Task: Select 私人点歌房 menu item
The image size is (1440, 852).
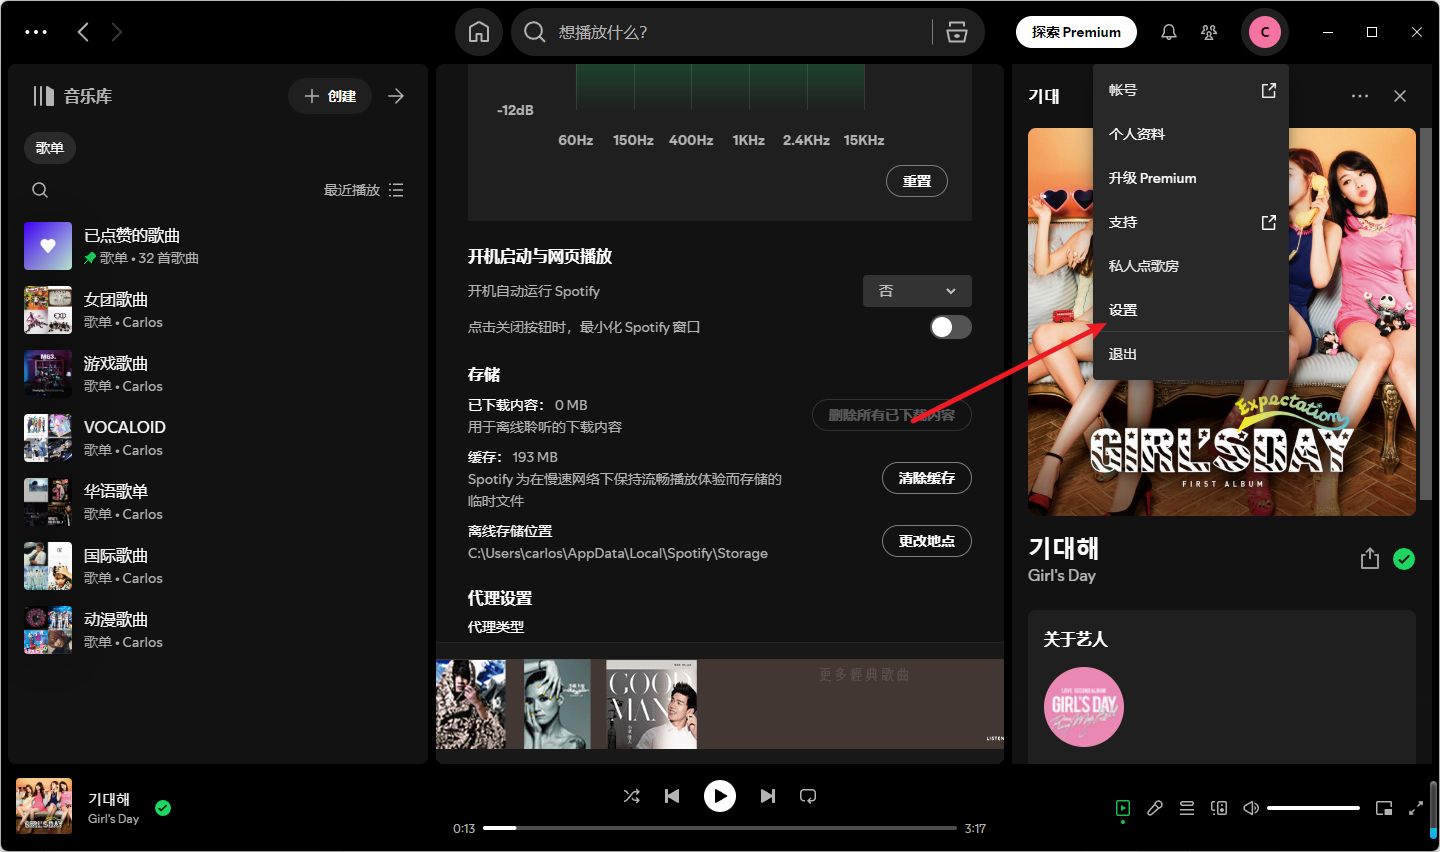Action: click(x=1191, y=266)
